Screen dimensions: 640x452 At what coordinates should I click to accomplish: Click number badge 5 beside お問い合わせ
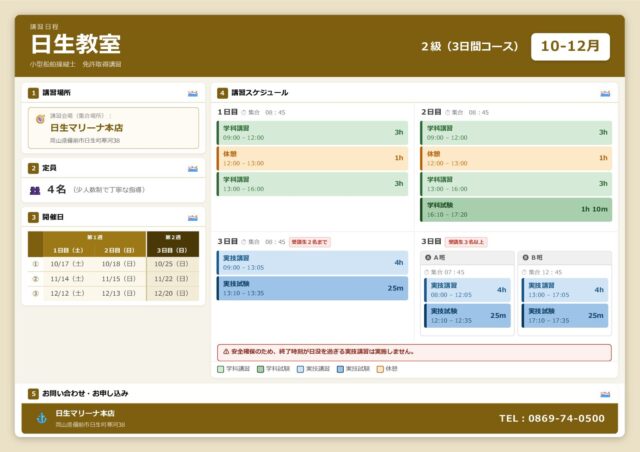coord(33,394)
